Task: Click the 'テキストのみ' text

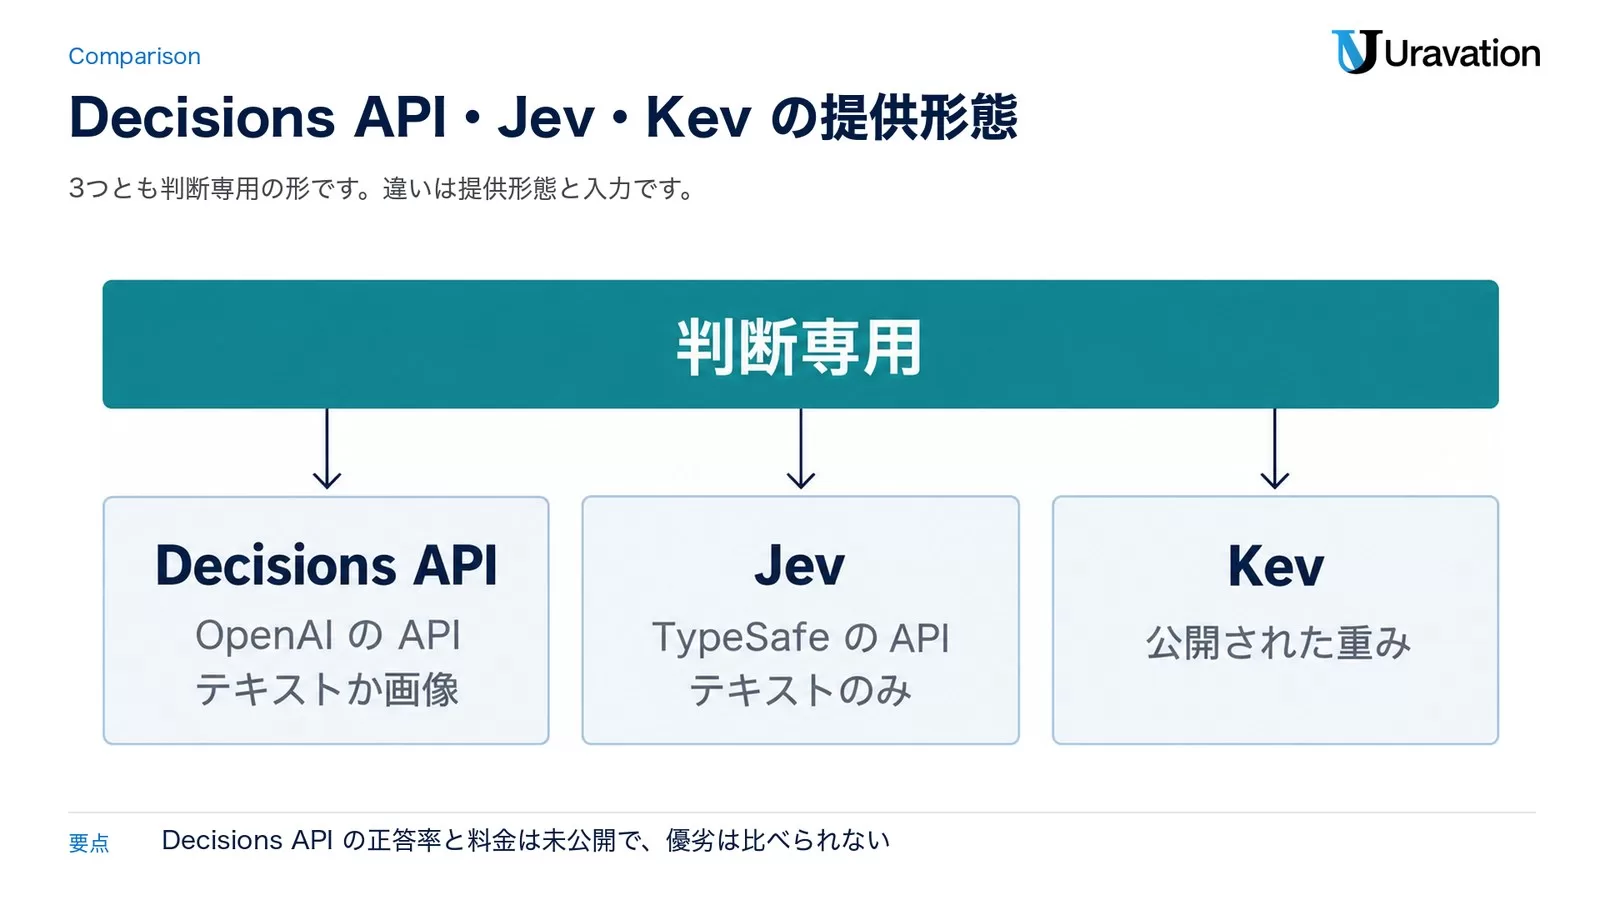Action: pyautogui.click(x=800, y=690)
